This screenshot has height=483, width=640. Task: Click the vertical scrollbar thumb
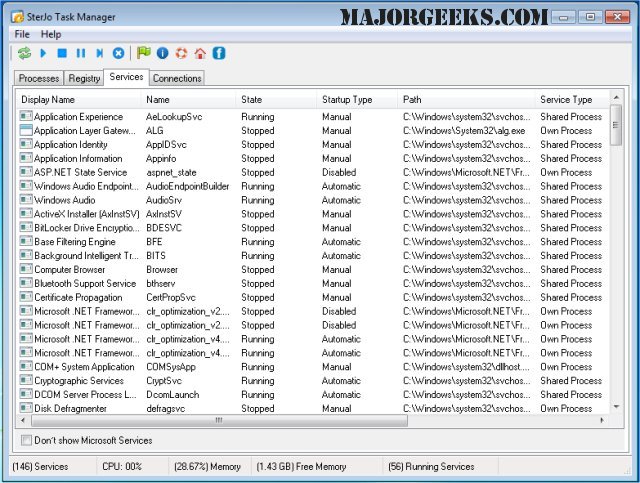616,125
